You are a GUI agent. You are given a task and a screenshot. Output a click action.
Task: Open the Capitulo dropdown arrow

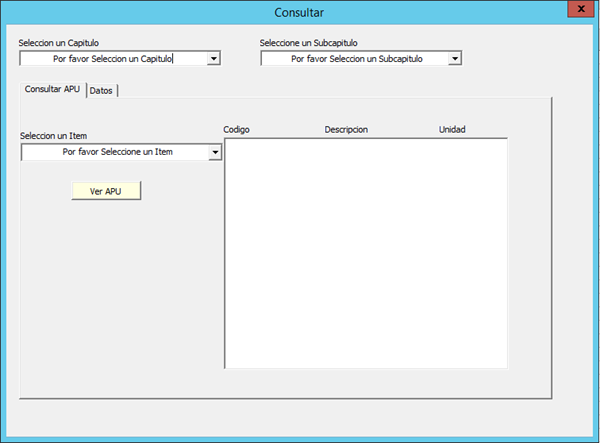214,59
